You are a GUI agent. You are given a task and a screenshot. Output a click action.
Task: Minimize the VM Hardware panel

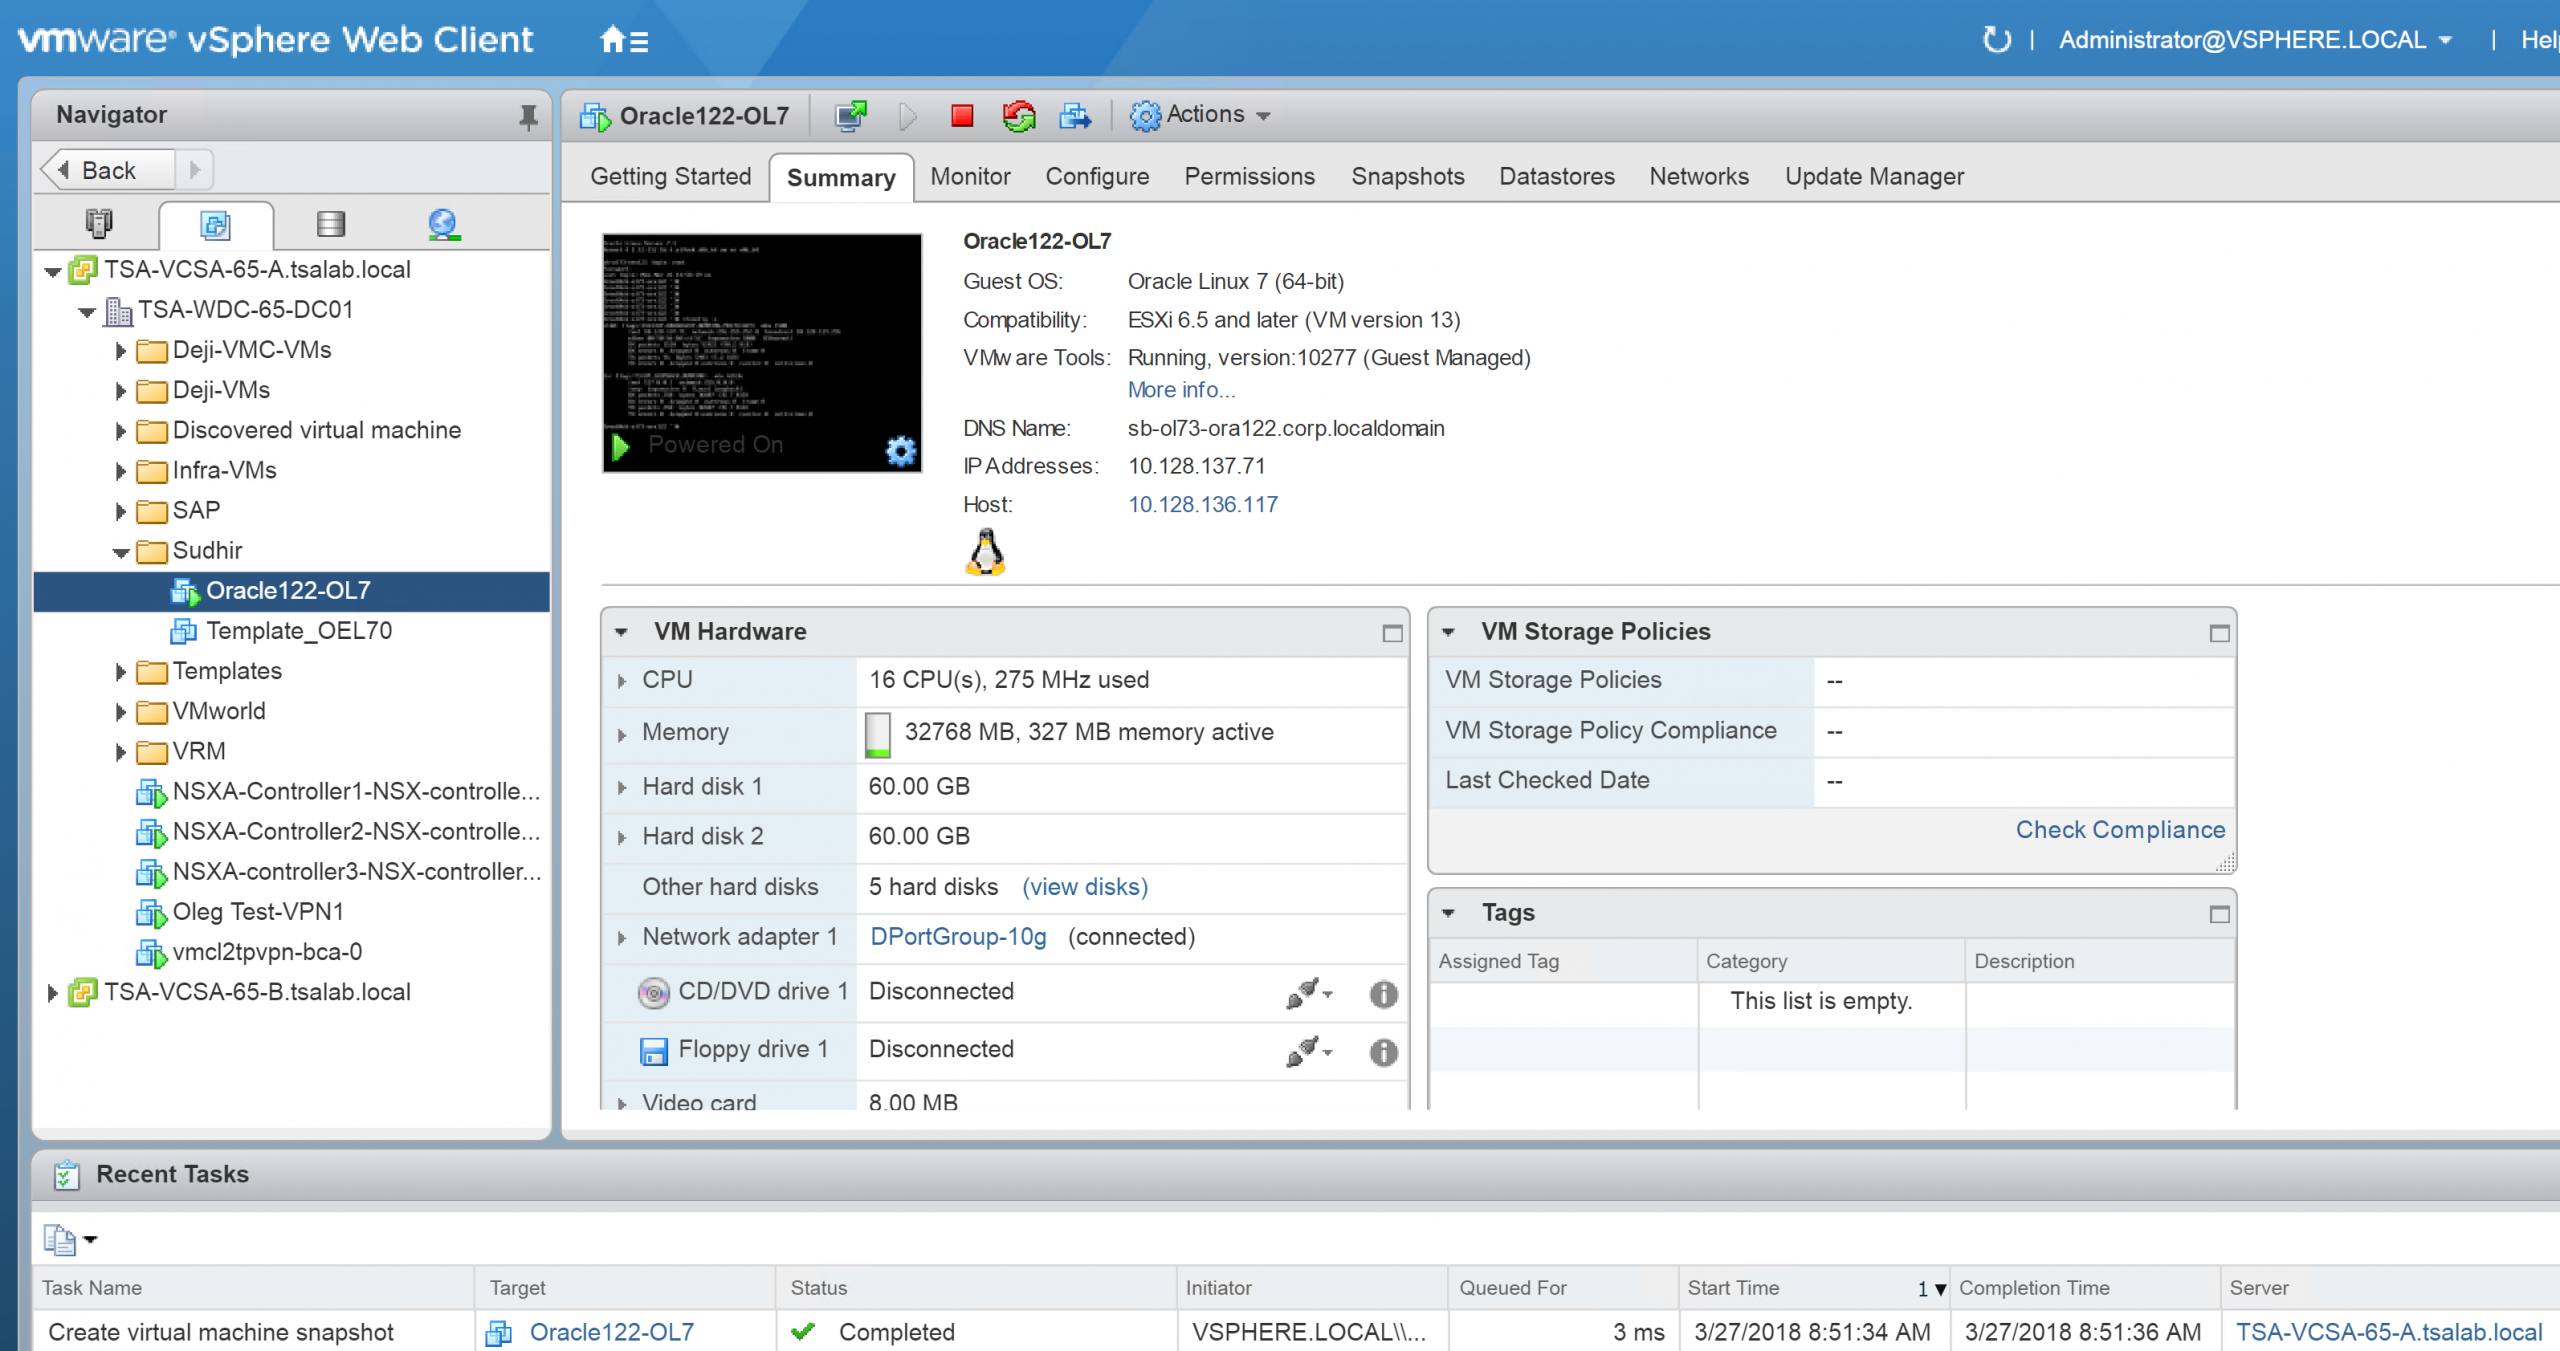[1392, 633]
